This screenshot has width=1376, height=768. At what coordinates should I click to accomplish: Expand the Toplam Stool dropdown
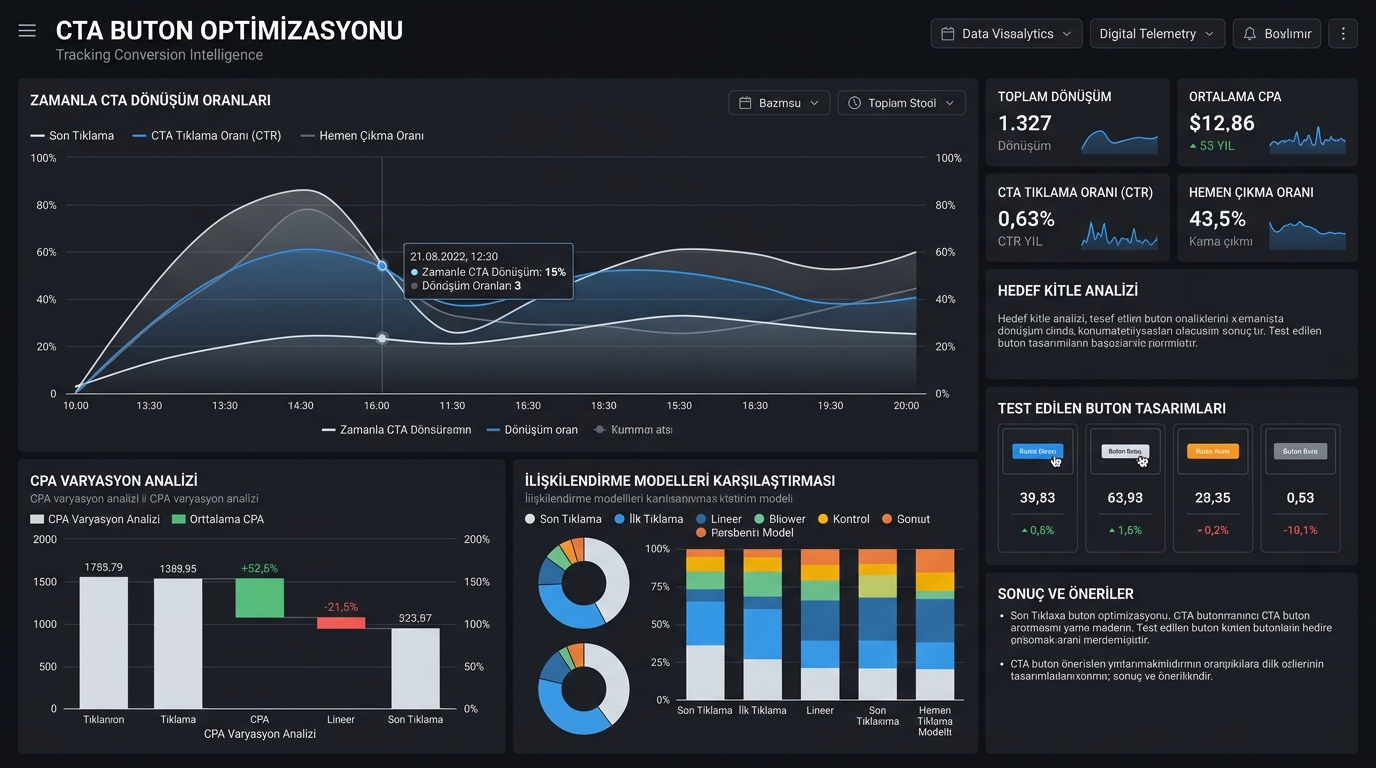point(902,103)
